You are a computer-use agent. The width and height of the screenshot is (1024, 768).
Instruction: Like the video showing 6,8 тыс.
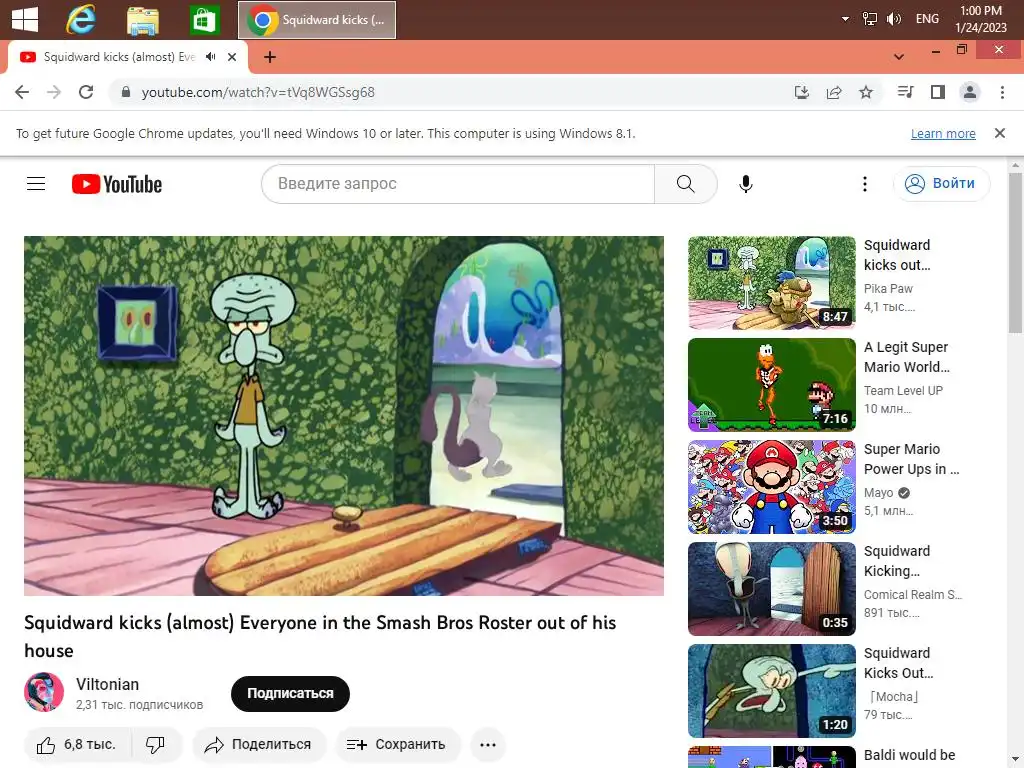77,744
